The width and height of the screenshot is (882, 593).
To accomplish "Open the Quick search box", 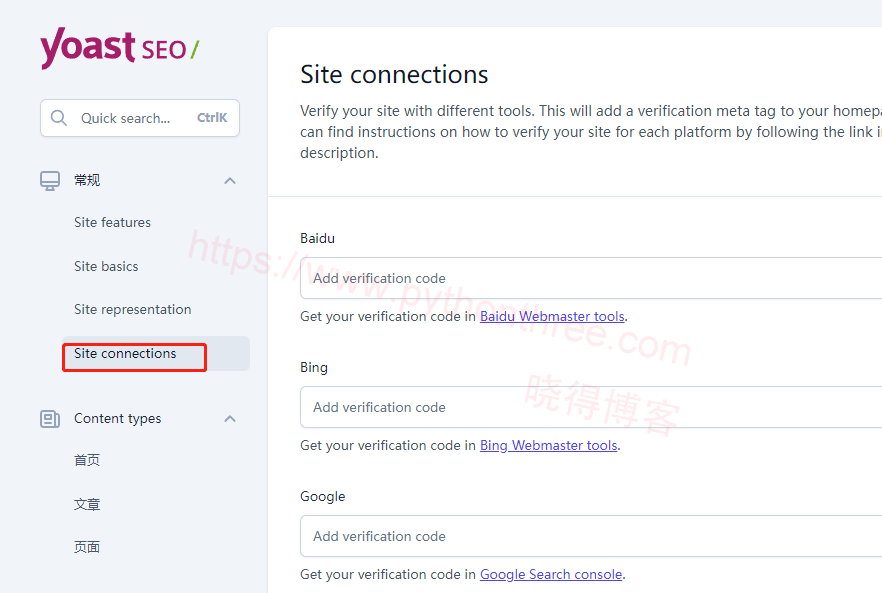I will click(140, 118).
